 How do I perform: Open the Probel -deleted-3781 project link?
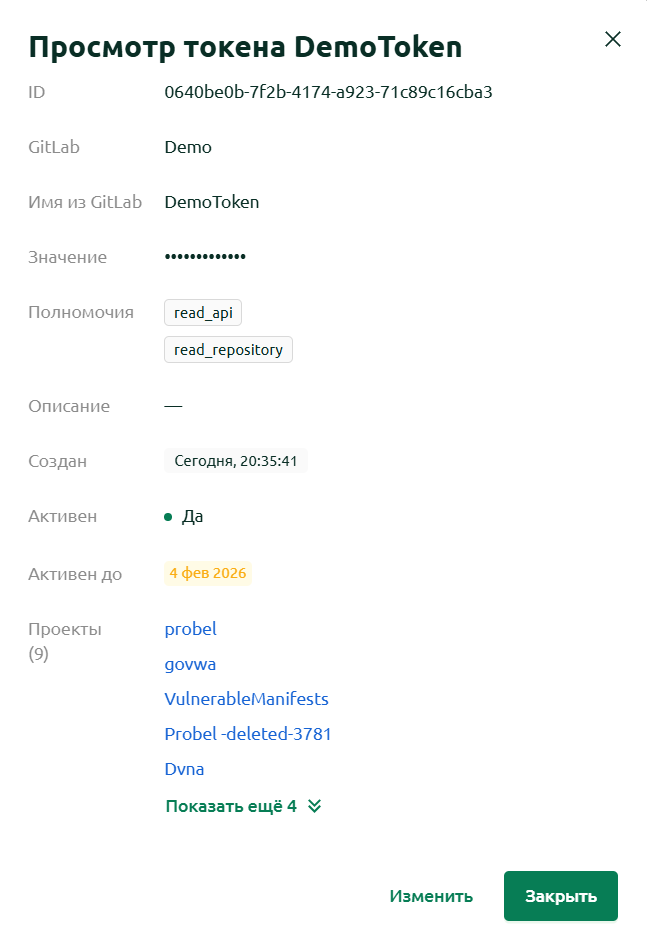[x=248, y=734]
